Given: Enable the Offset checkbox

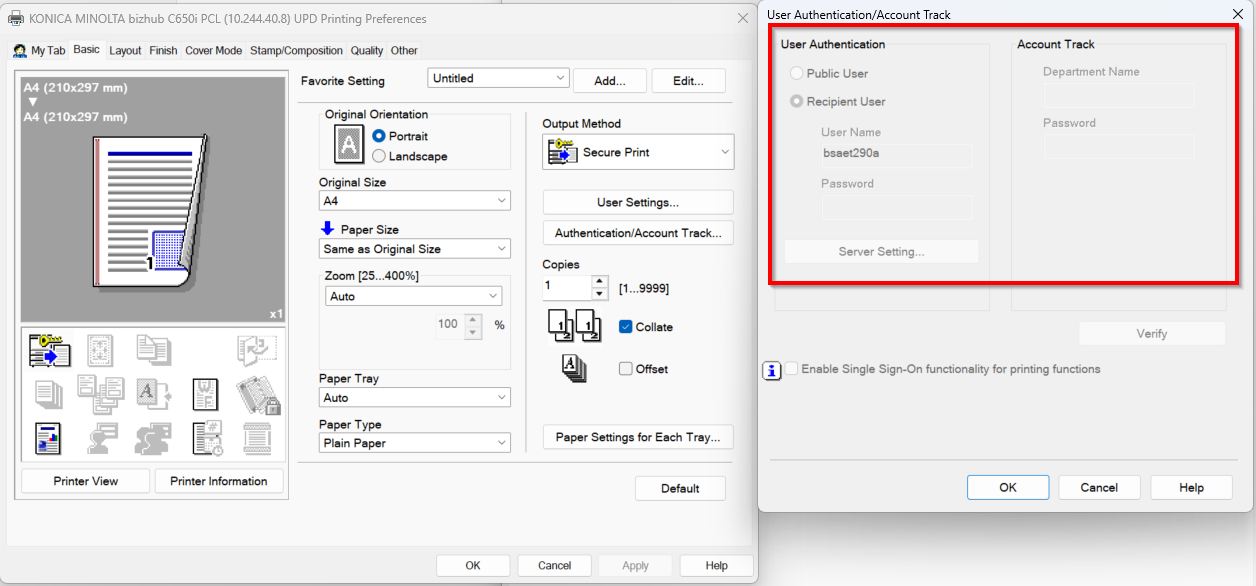Looking at the screenshot, I should pos(626,369).
